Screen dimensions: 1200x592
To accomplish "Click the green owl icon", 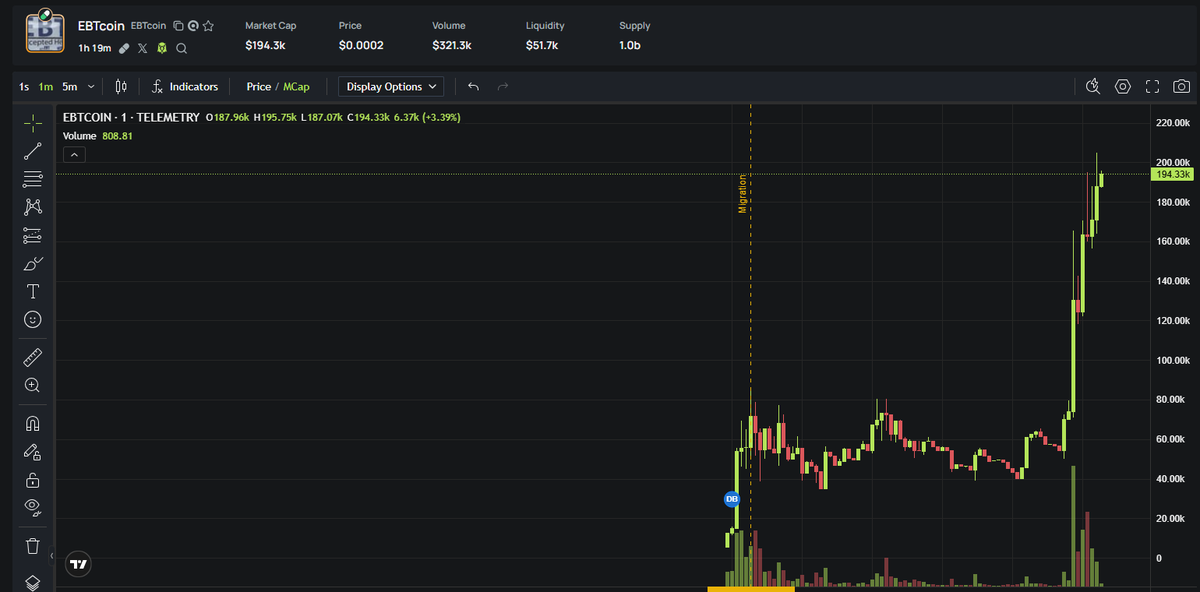I will pyautogui.click(x=161, y=48).
